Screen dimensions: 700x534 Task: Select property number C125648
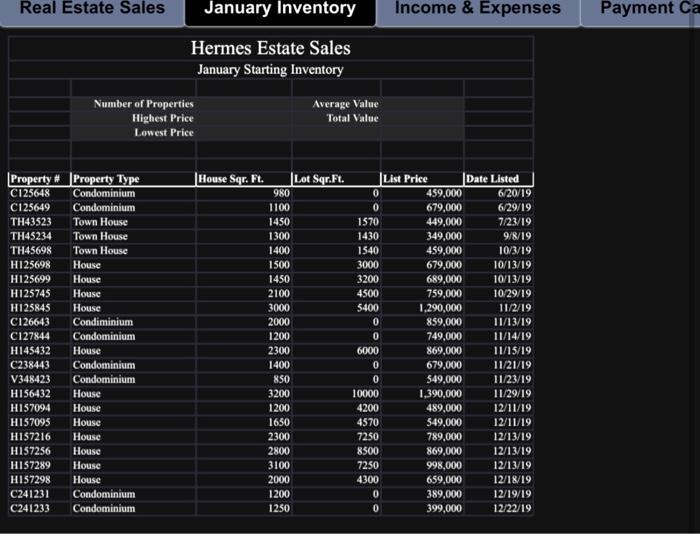(x=39, y=193)
